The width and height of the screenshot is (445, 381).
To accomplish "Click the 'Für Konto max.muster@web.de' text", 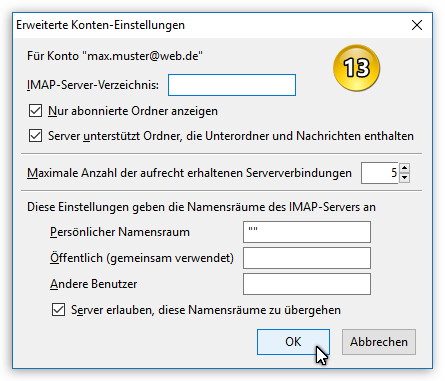I will pyautogui.click(x=115, y=56).
